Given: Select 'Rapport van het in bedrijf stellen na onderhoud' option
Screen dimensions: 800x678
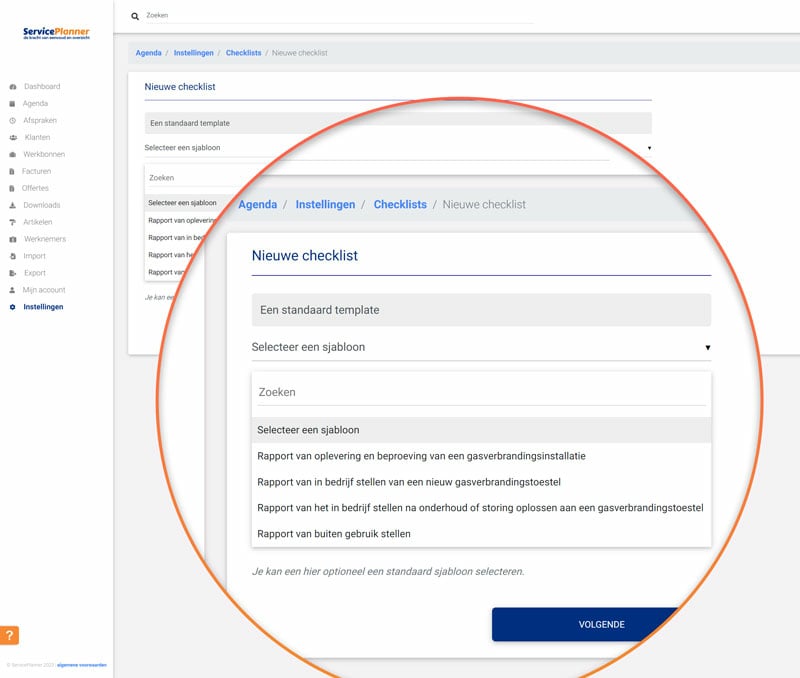Looking at the screenshot, I should click(x=481, y=508).
